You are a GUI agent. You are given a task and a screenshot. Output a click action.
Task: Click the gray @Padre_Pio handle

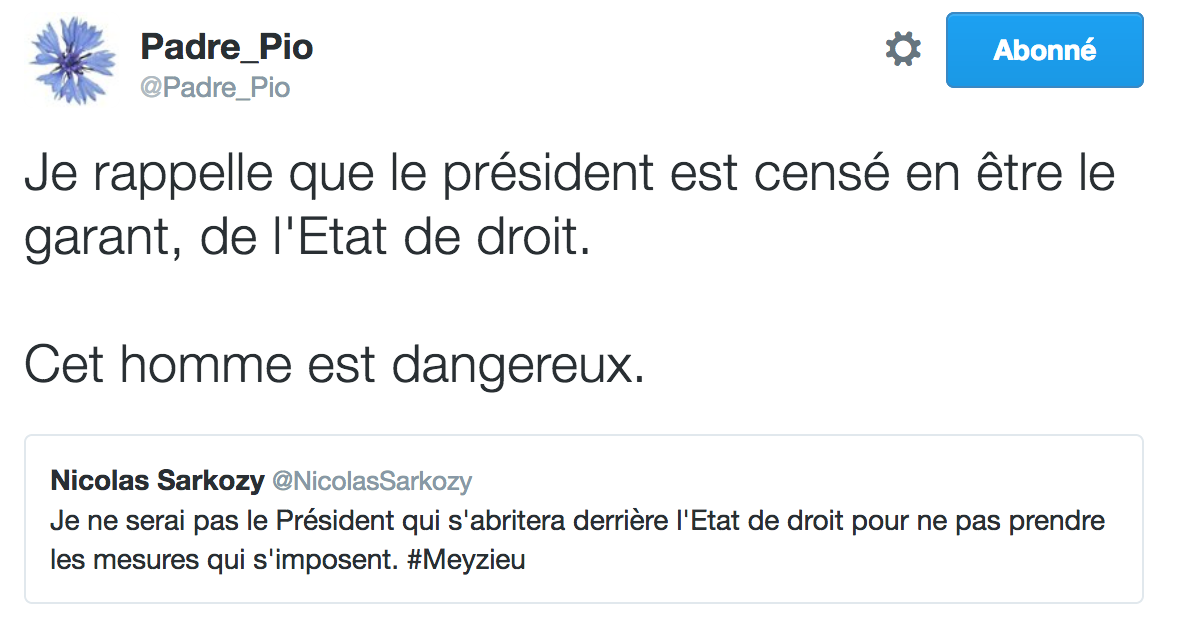pos(215,88)
